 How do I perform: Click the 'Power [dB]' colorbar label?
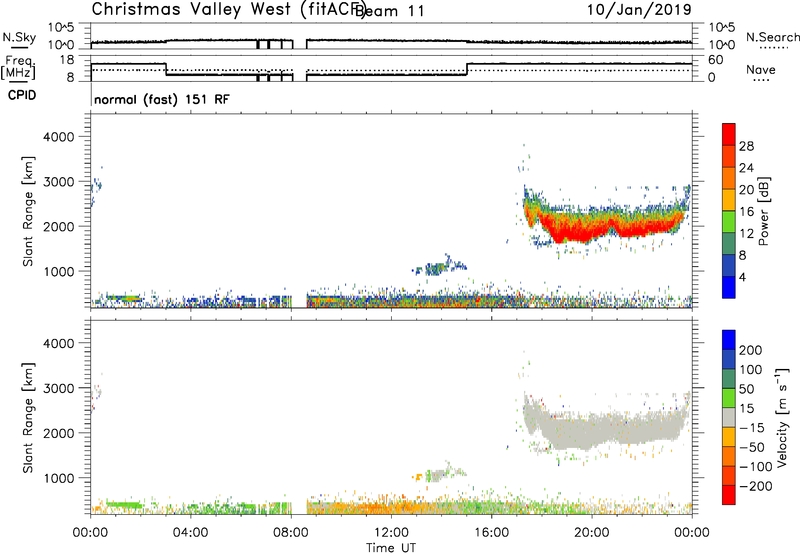pyautogui.click(x=764, y=211)
